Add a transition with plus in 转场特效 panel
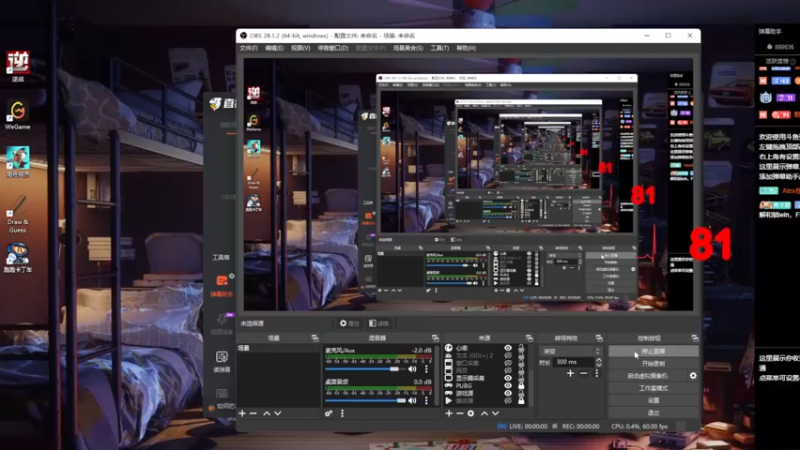 click(x=570, y=373)
